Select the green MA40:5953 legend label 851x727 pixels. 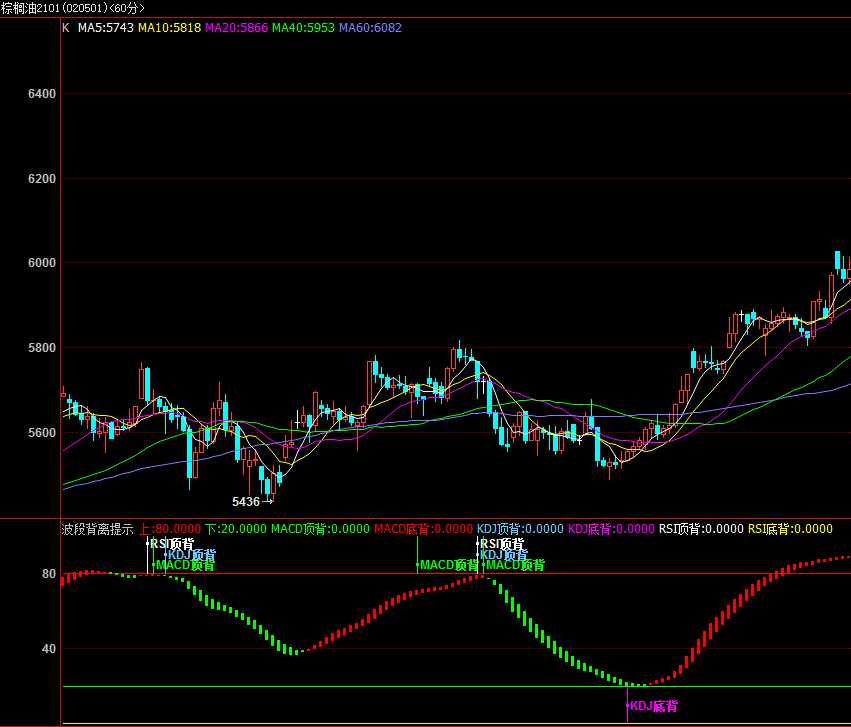coord(303,28)
